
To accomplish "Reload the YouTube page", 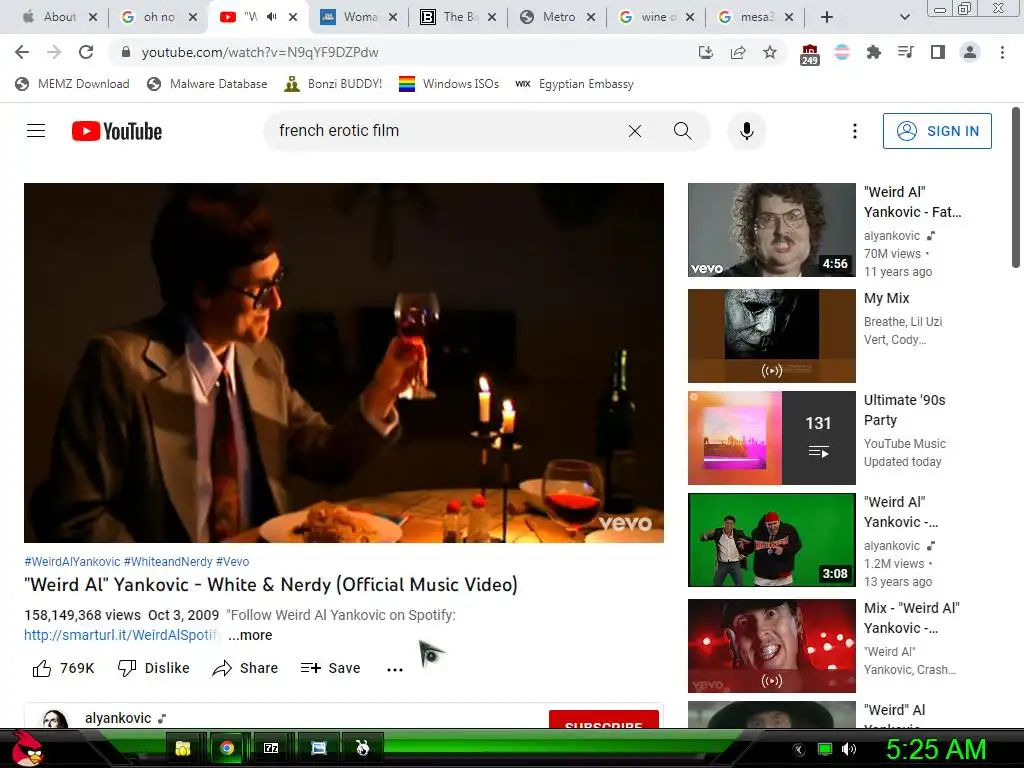I will pyautogui.click(x=86, y=52).
